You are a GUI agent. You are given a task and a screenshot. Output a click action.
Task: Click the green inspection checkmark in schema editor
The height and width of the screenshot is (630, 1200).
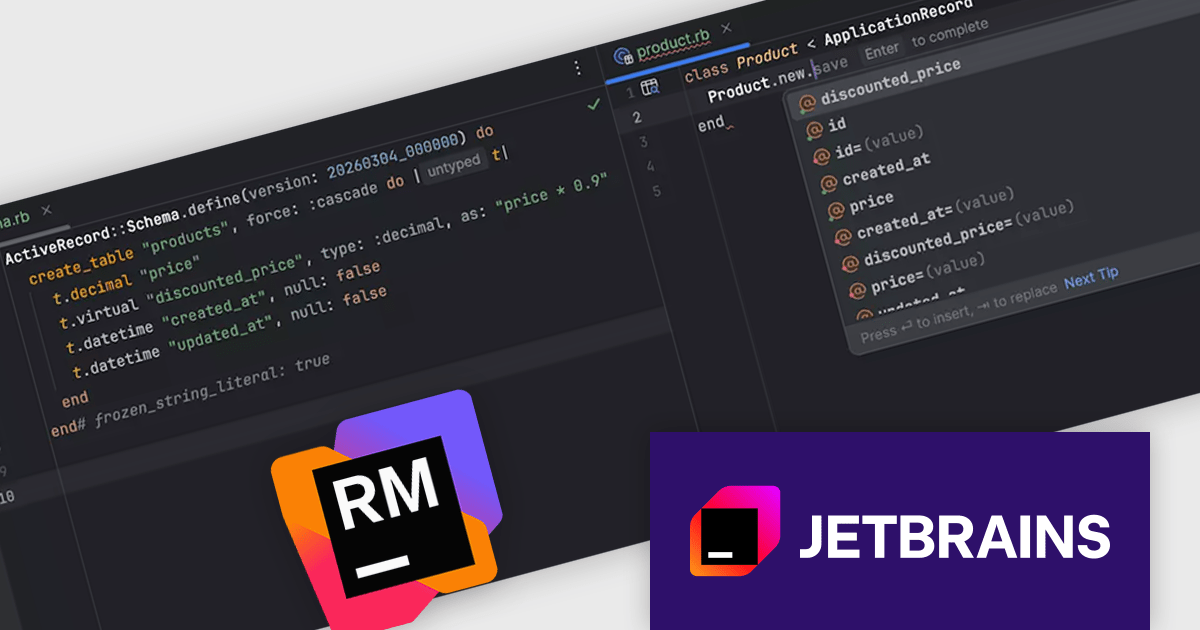tap(594, 104)
